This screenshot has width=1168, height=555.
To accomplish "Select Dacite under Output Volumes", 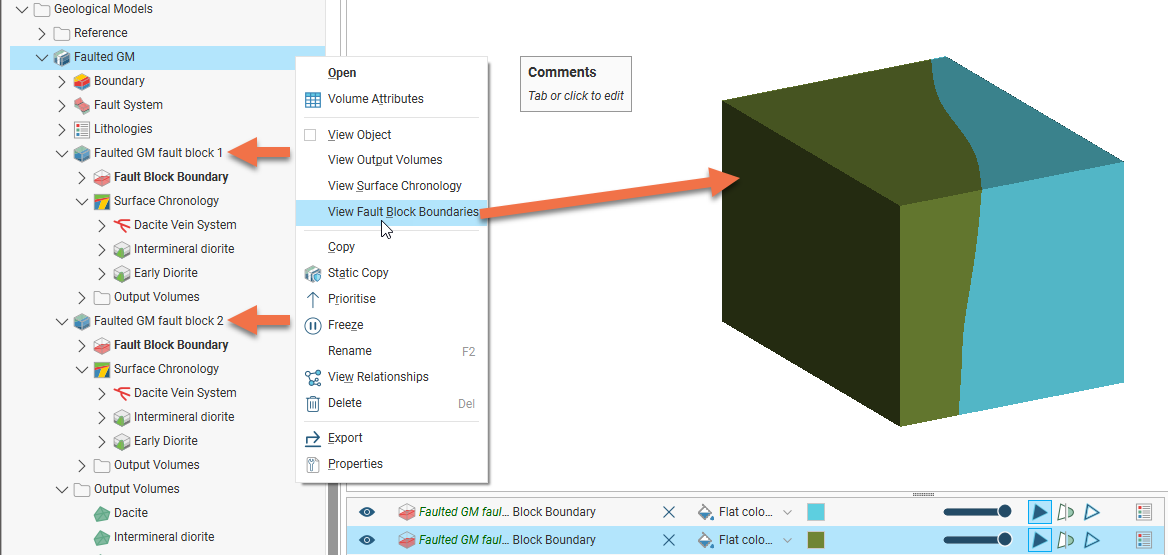I will point(130,513).
